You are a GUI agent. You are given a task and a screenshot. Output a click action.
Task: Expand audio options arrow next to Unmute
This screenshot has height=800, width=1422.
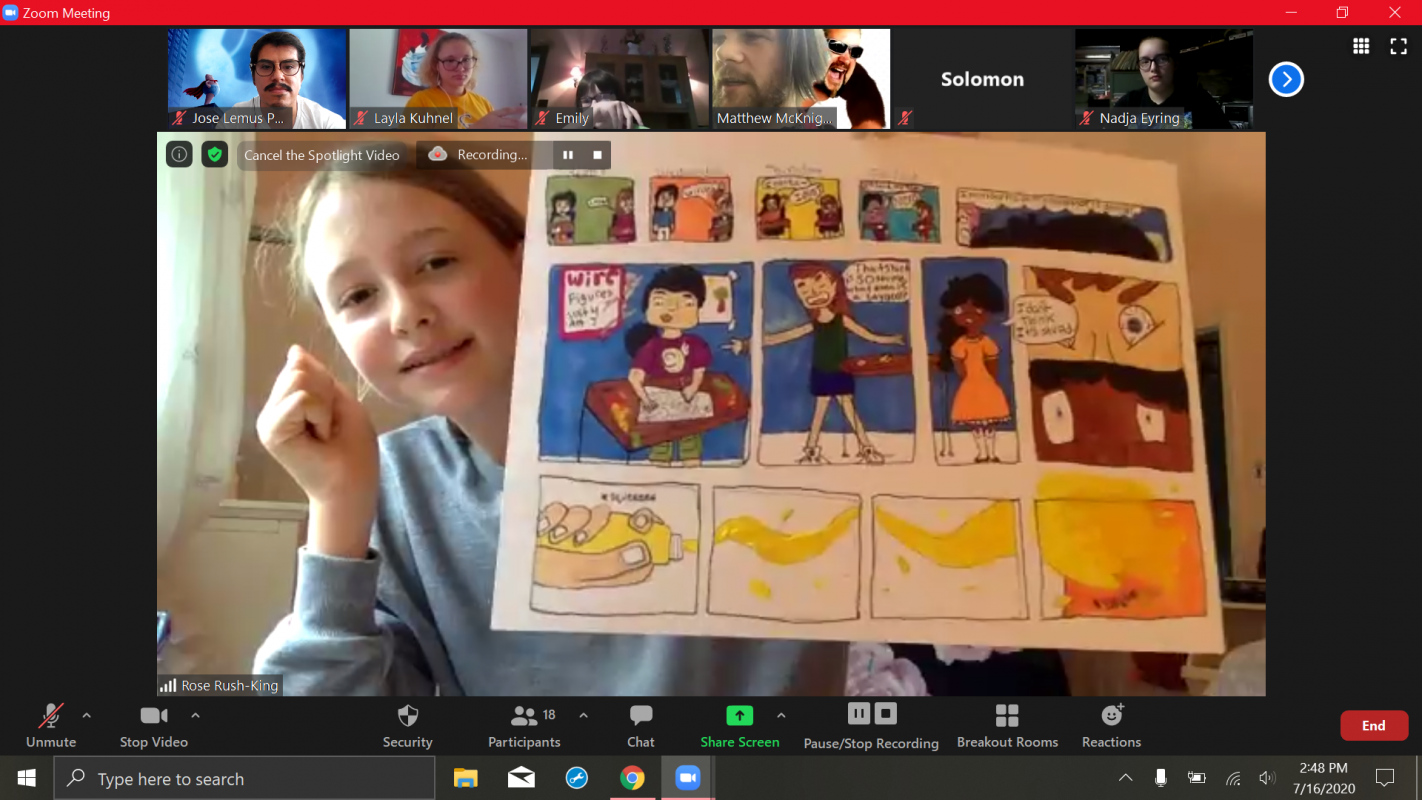pos(86,715)
